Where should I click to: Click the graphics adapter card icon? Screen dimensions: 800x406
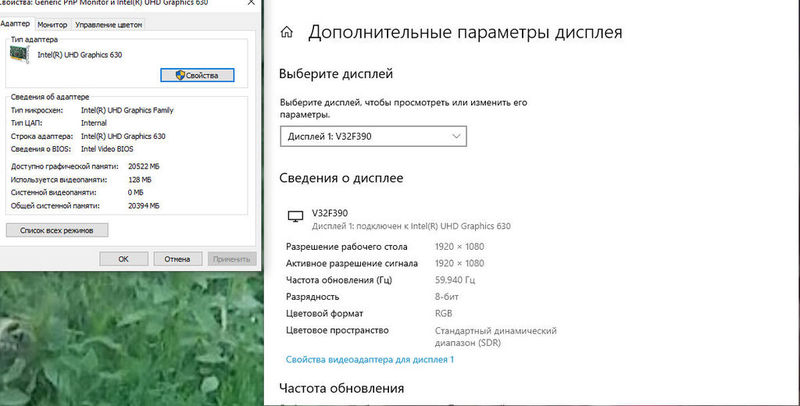point(21,54)
